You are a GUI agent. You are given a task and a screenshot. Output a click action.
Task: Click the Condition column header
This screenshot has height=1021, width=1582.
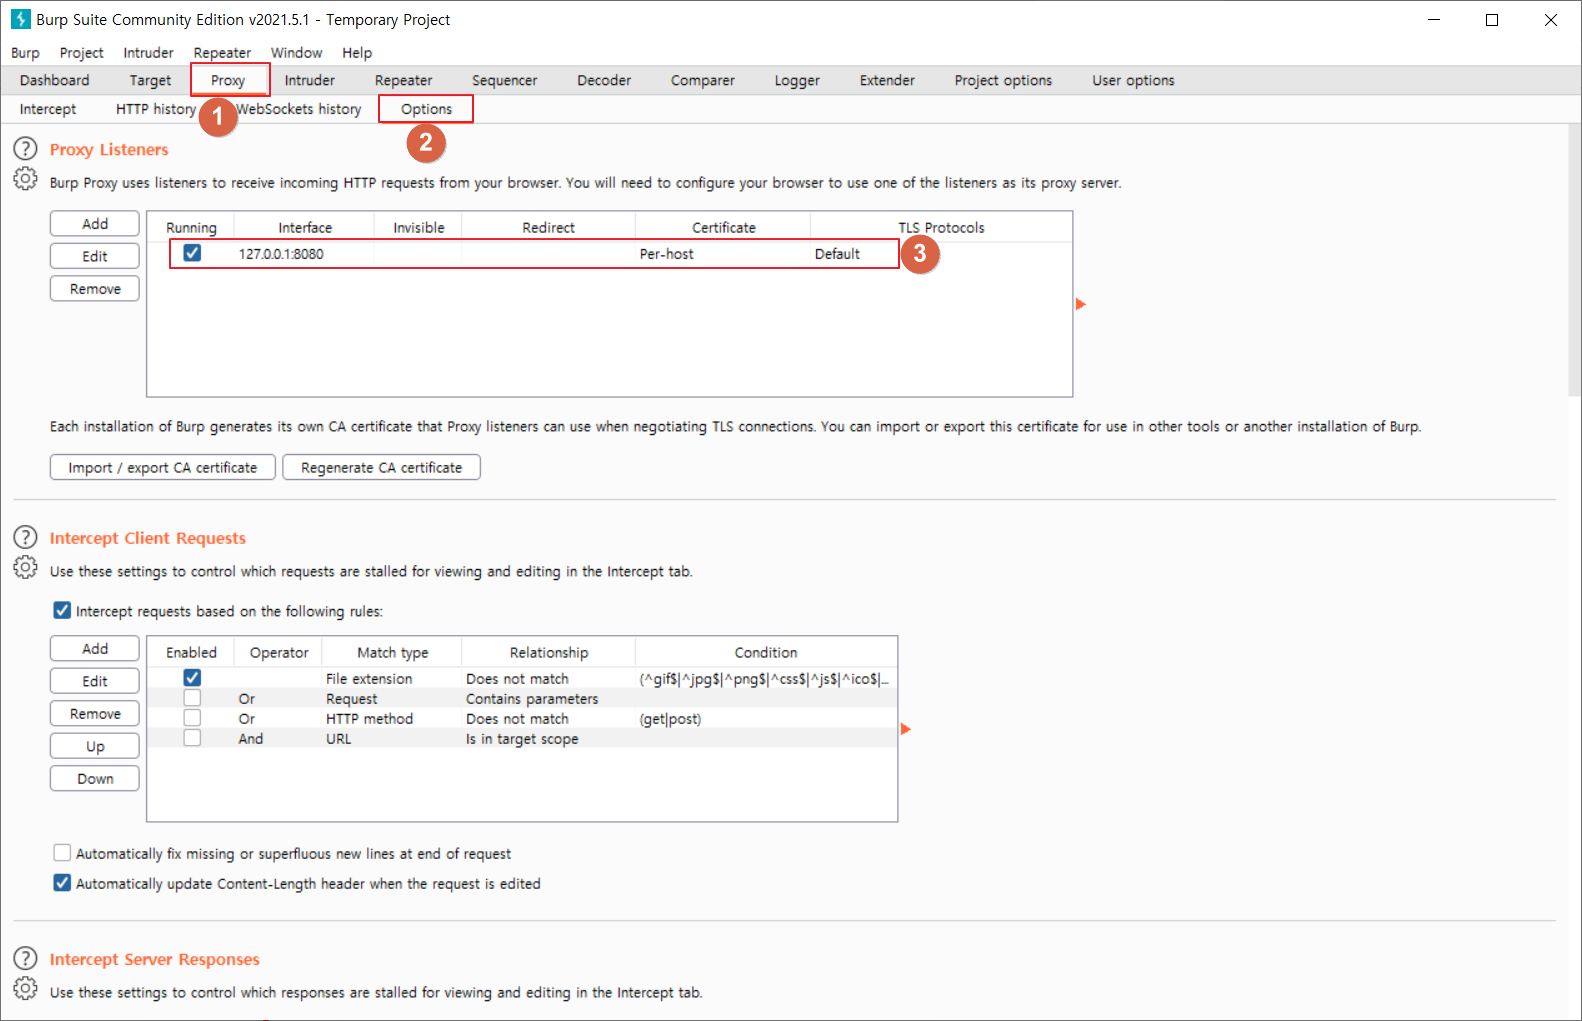[766, 653]
